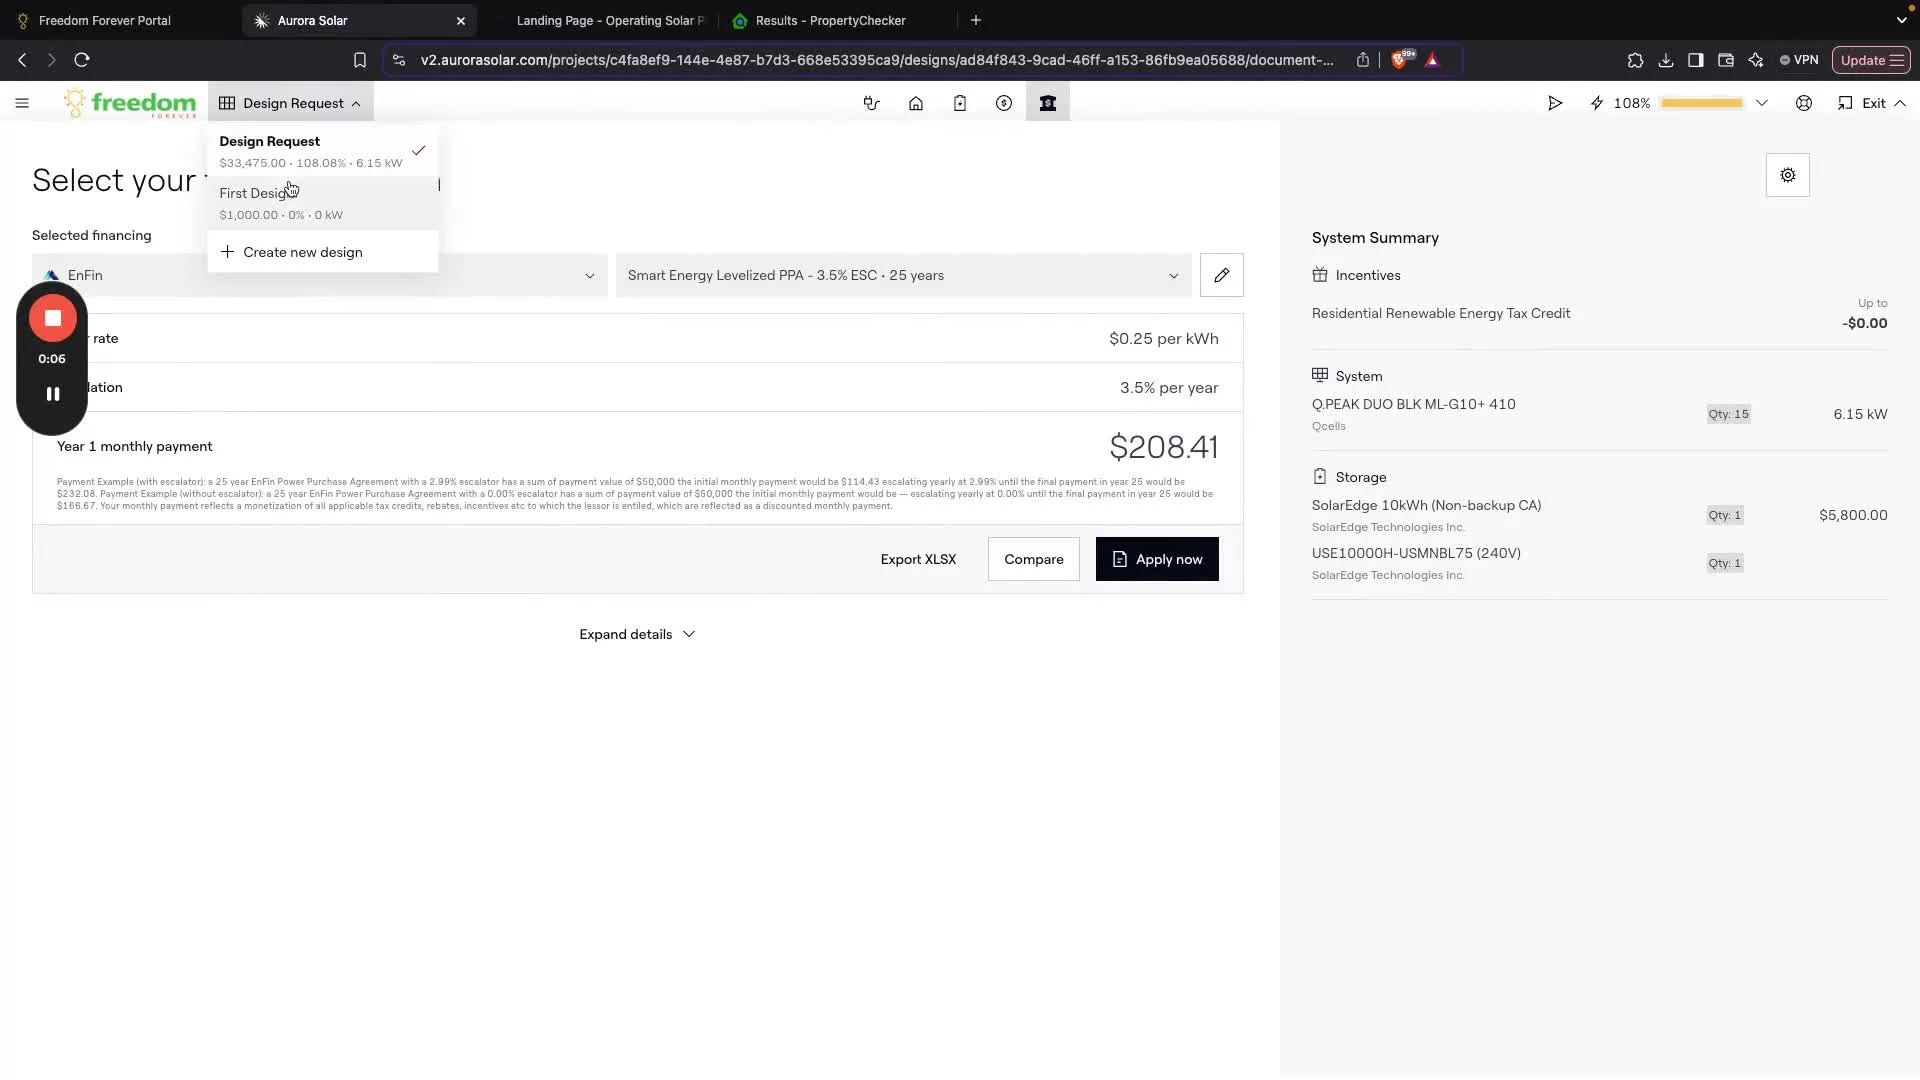
Task: Go back in browser history
Action: pos(22,60)
